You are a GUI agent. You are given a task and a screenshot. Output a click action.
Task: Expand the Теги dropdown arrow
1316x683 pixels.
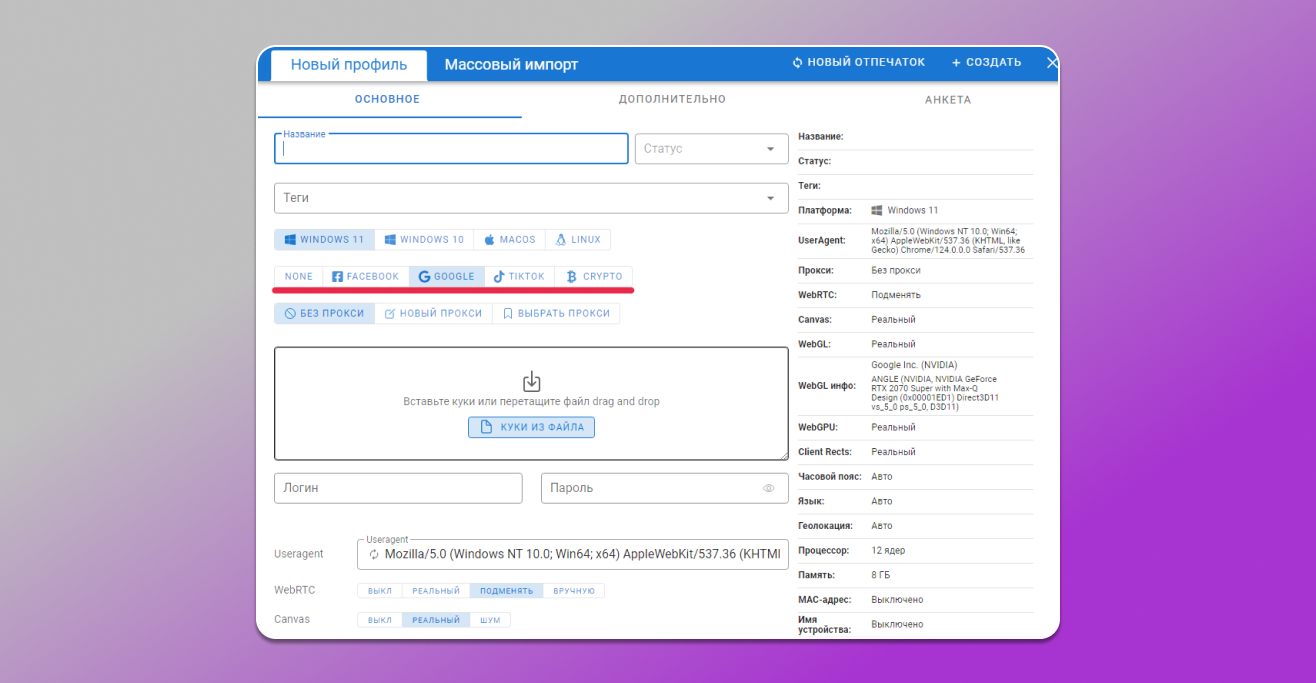pyautogui.click(x=770, y=198)
